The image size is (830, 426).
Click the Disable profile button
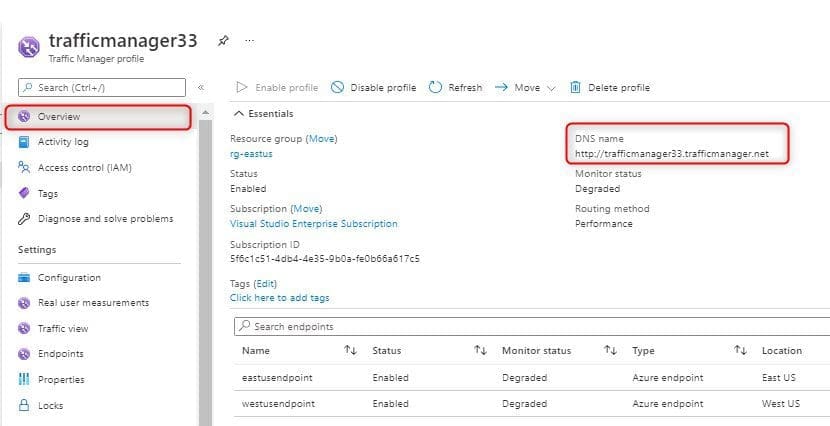tap(374, 87)
